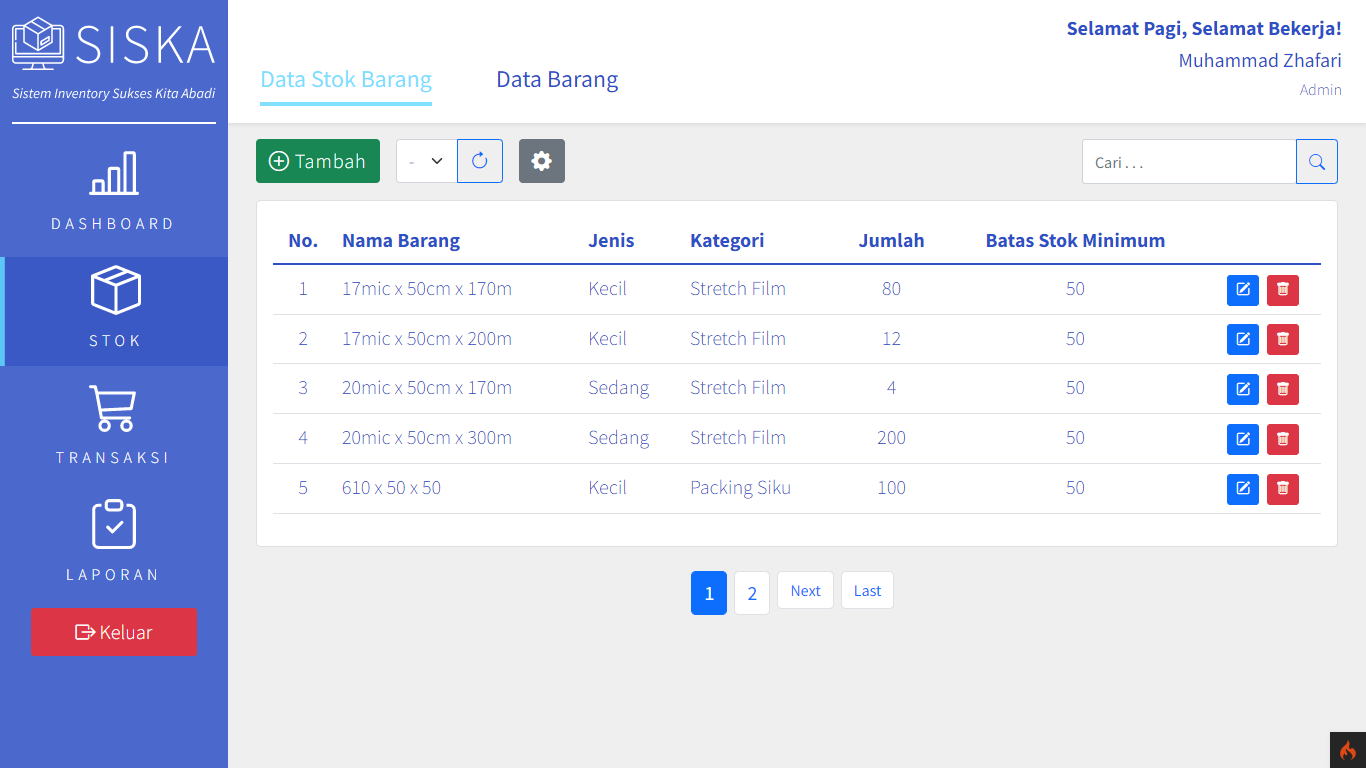The height and width of the screenshot is (768, 1366).
Task: Go to page 2 in pagination
Action: point(752,593)
